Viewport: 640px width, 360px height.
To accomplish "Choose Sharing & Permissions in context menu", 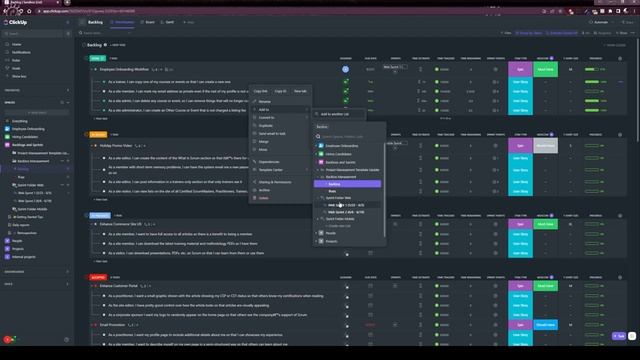I will (275, 182).
